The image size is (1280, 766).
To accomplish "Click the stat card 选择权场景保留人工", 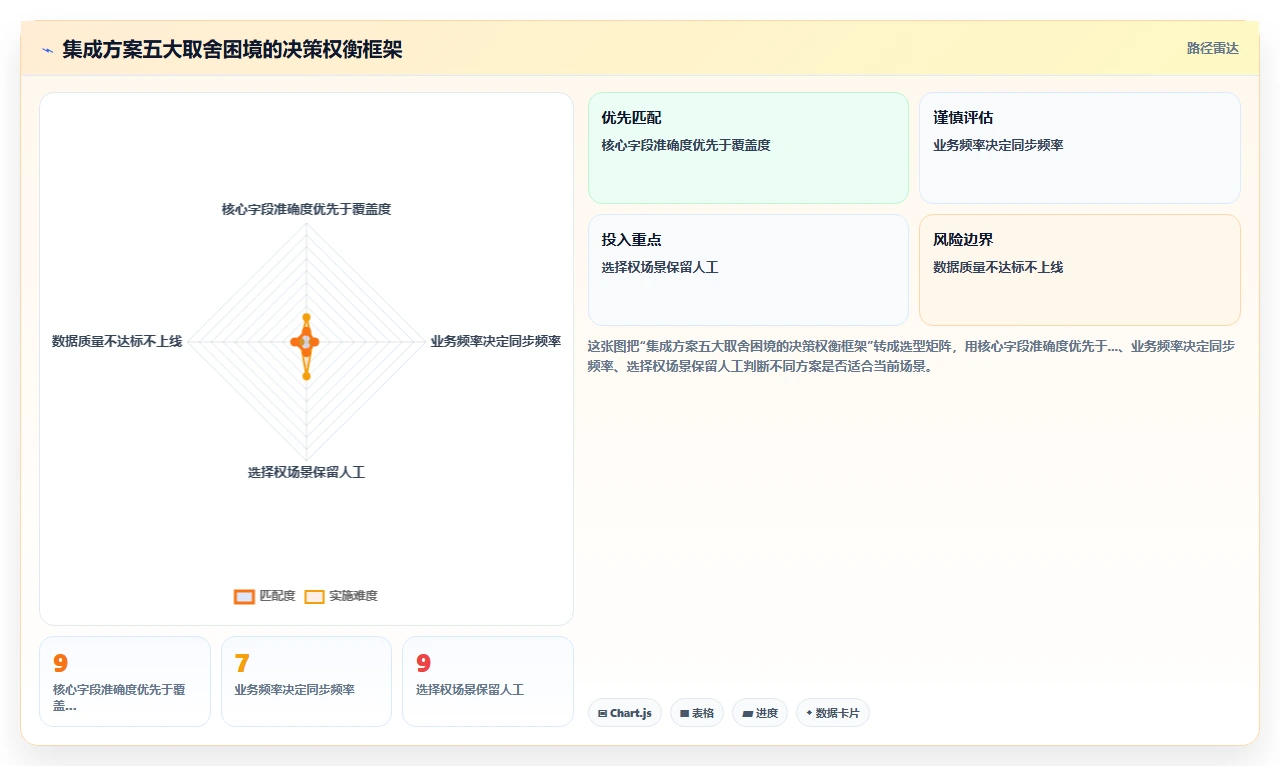I will tap(488, 681).
